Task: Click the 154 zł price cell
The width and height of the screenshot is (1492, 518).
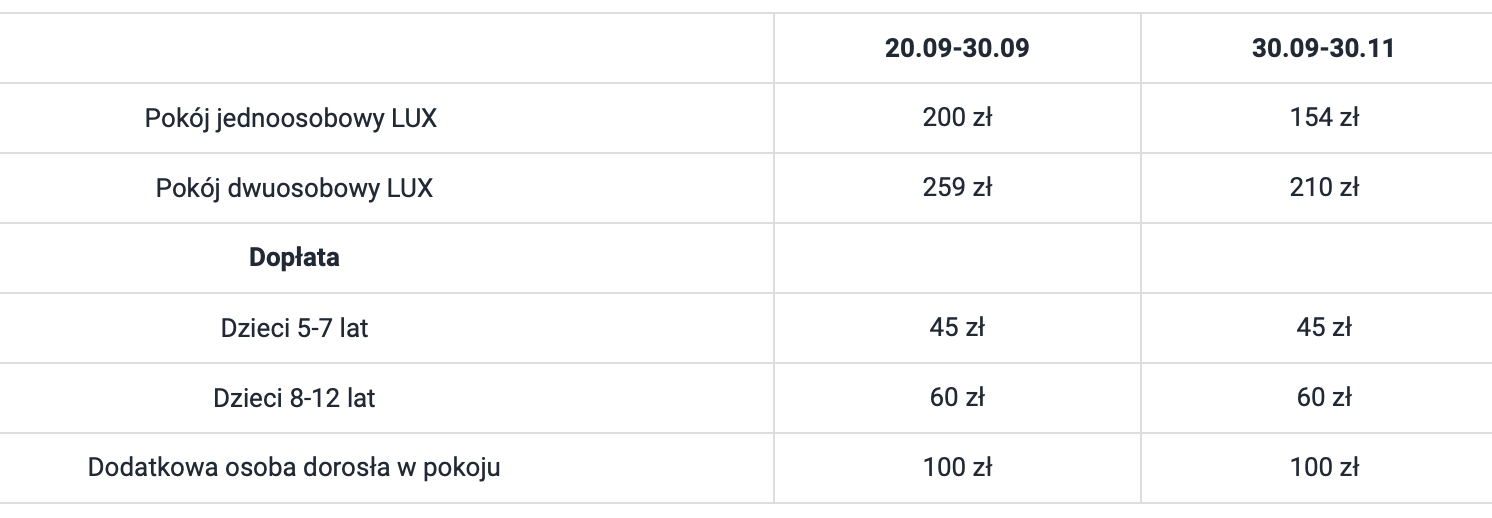Action: pos(1324,118)
